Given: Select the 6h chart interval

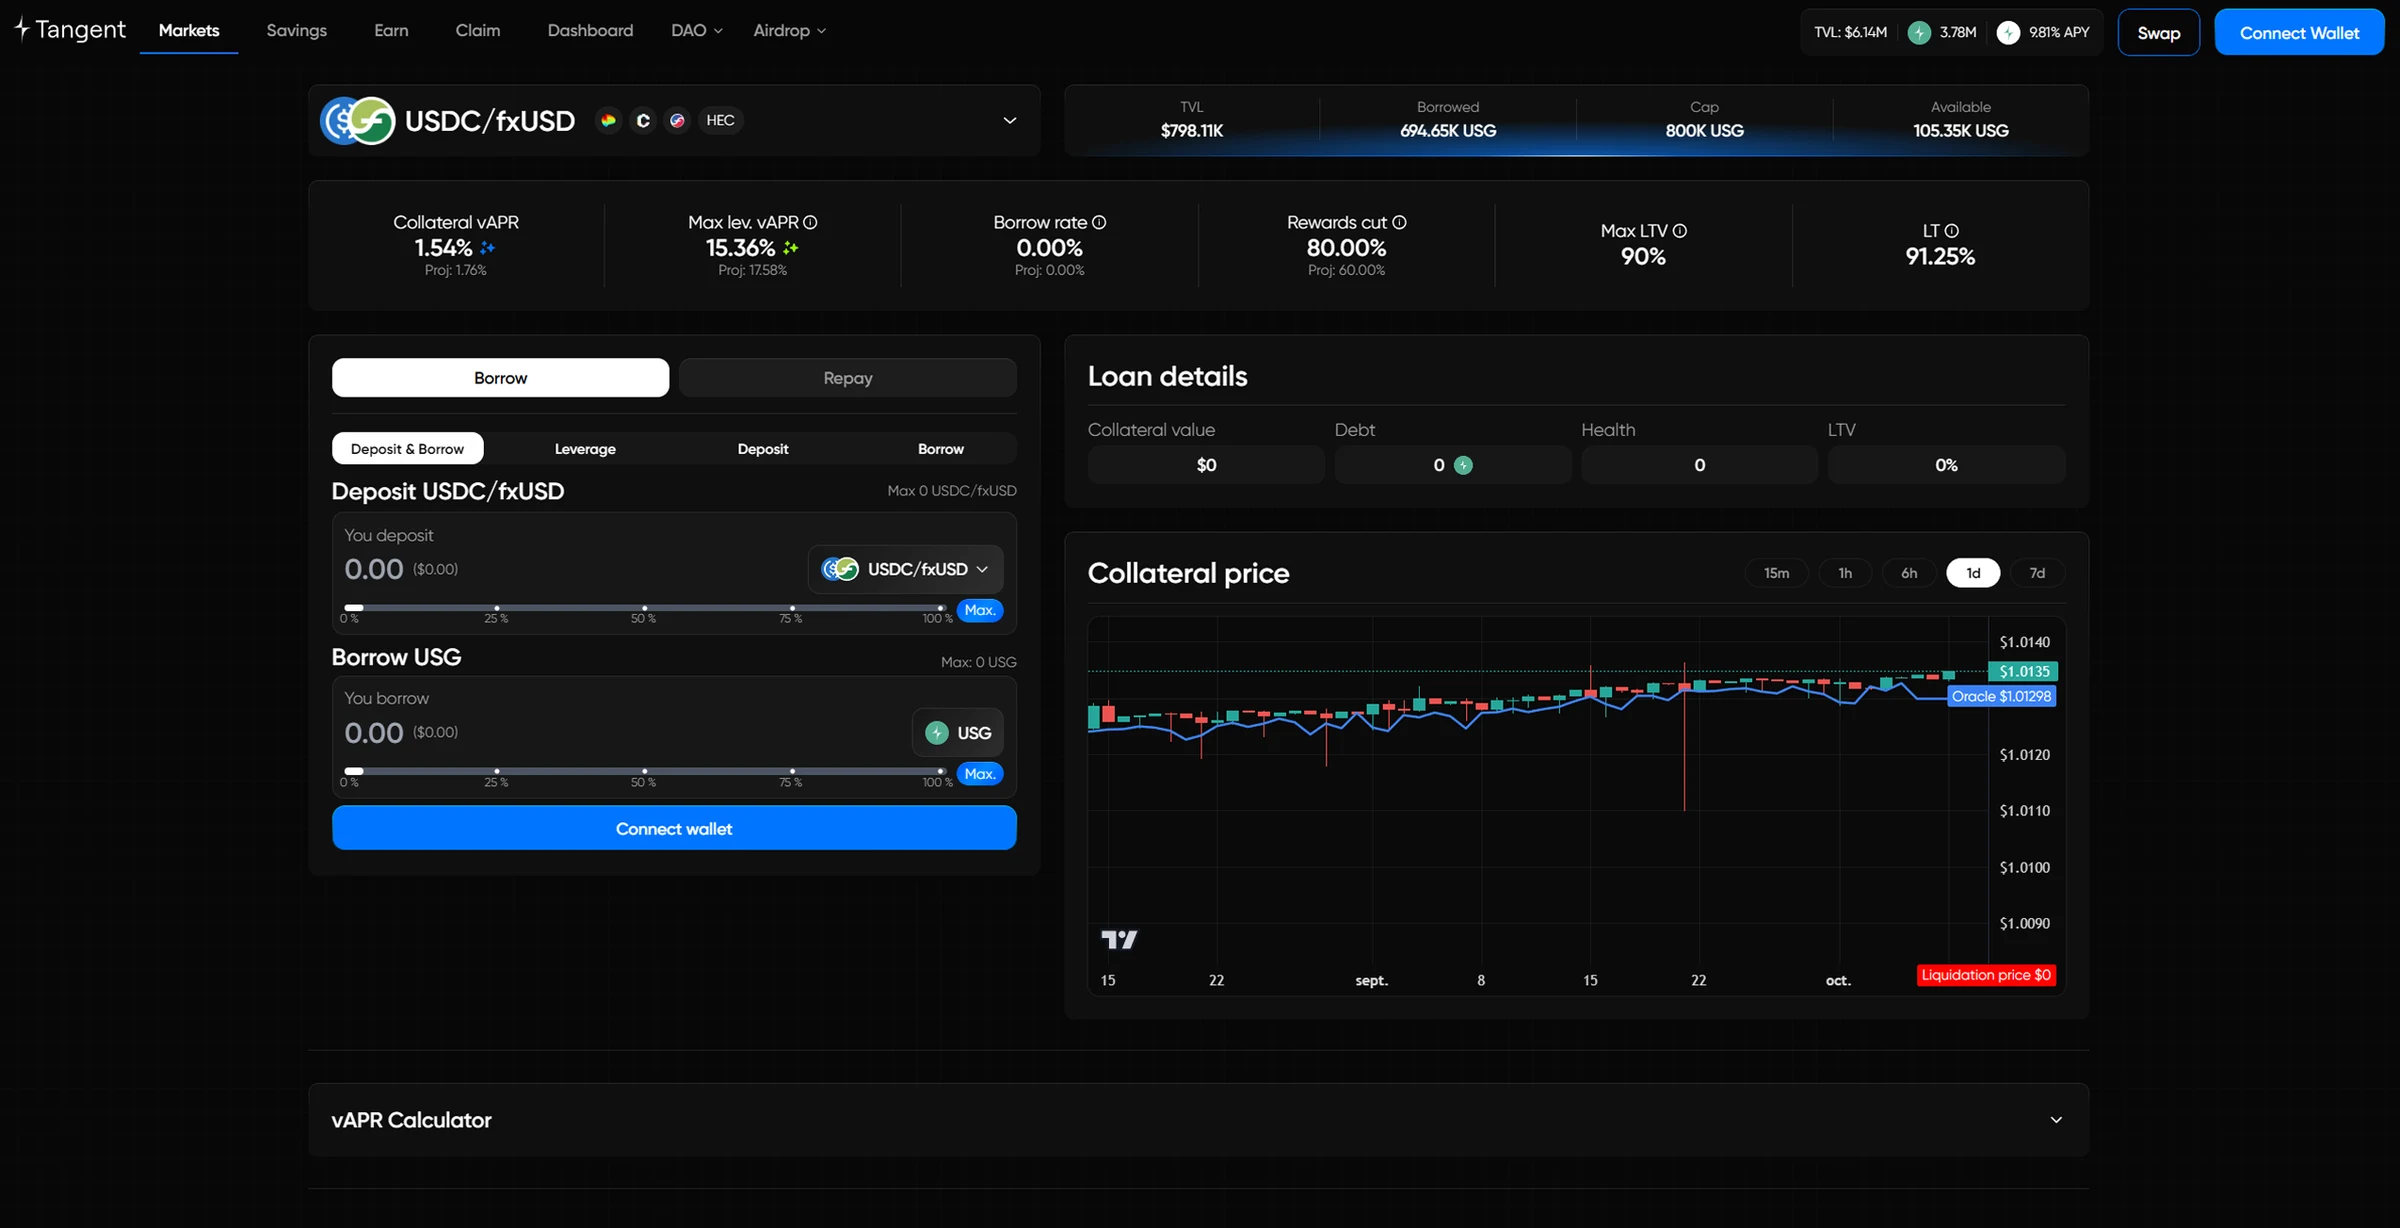Looking at the screenshot, I should 1909,573.
